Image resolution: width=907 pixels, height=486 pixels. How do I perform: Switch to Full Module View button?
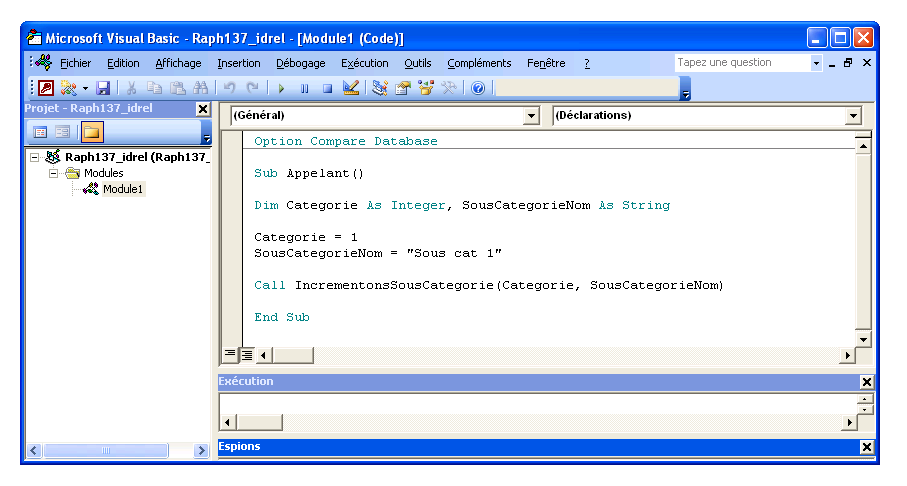246,355
